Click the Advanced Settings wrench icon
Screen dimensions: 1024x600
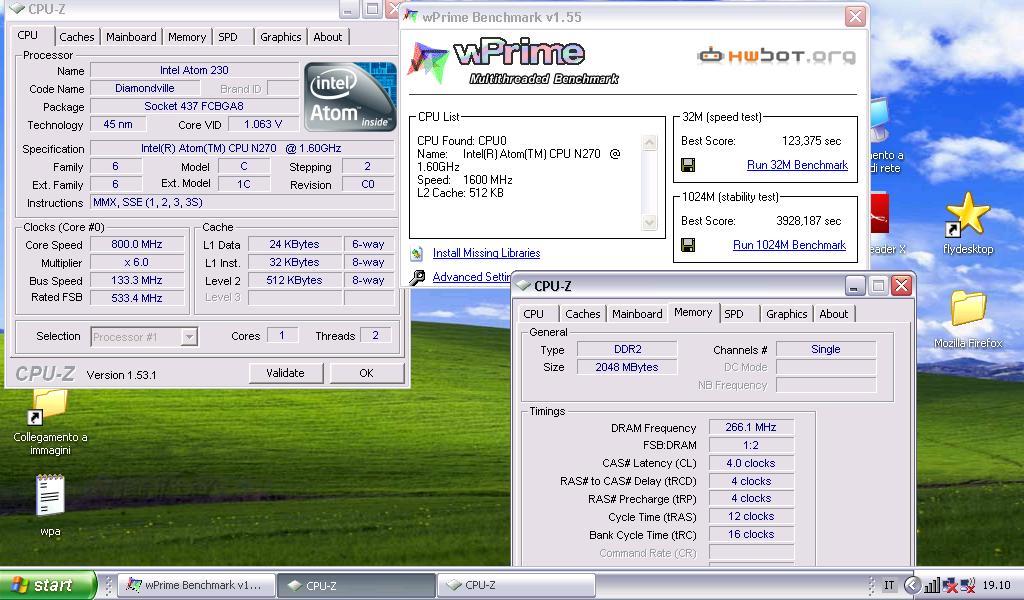pyautogui.click(x=417, y=277)
